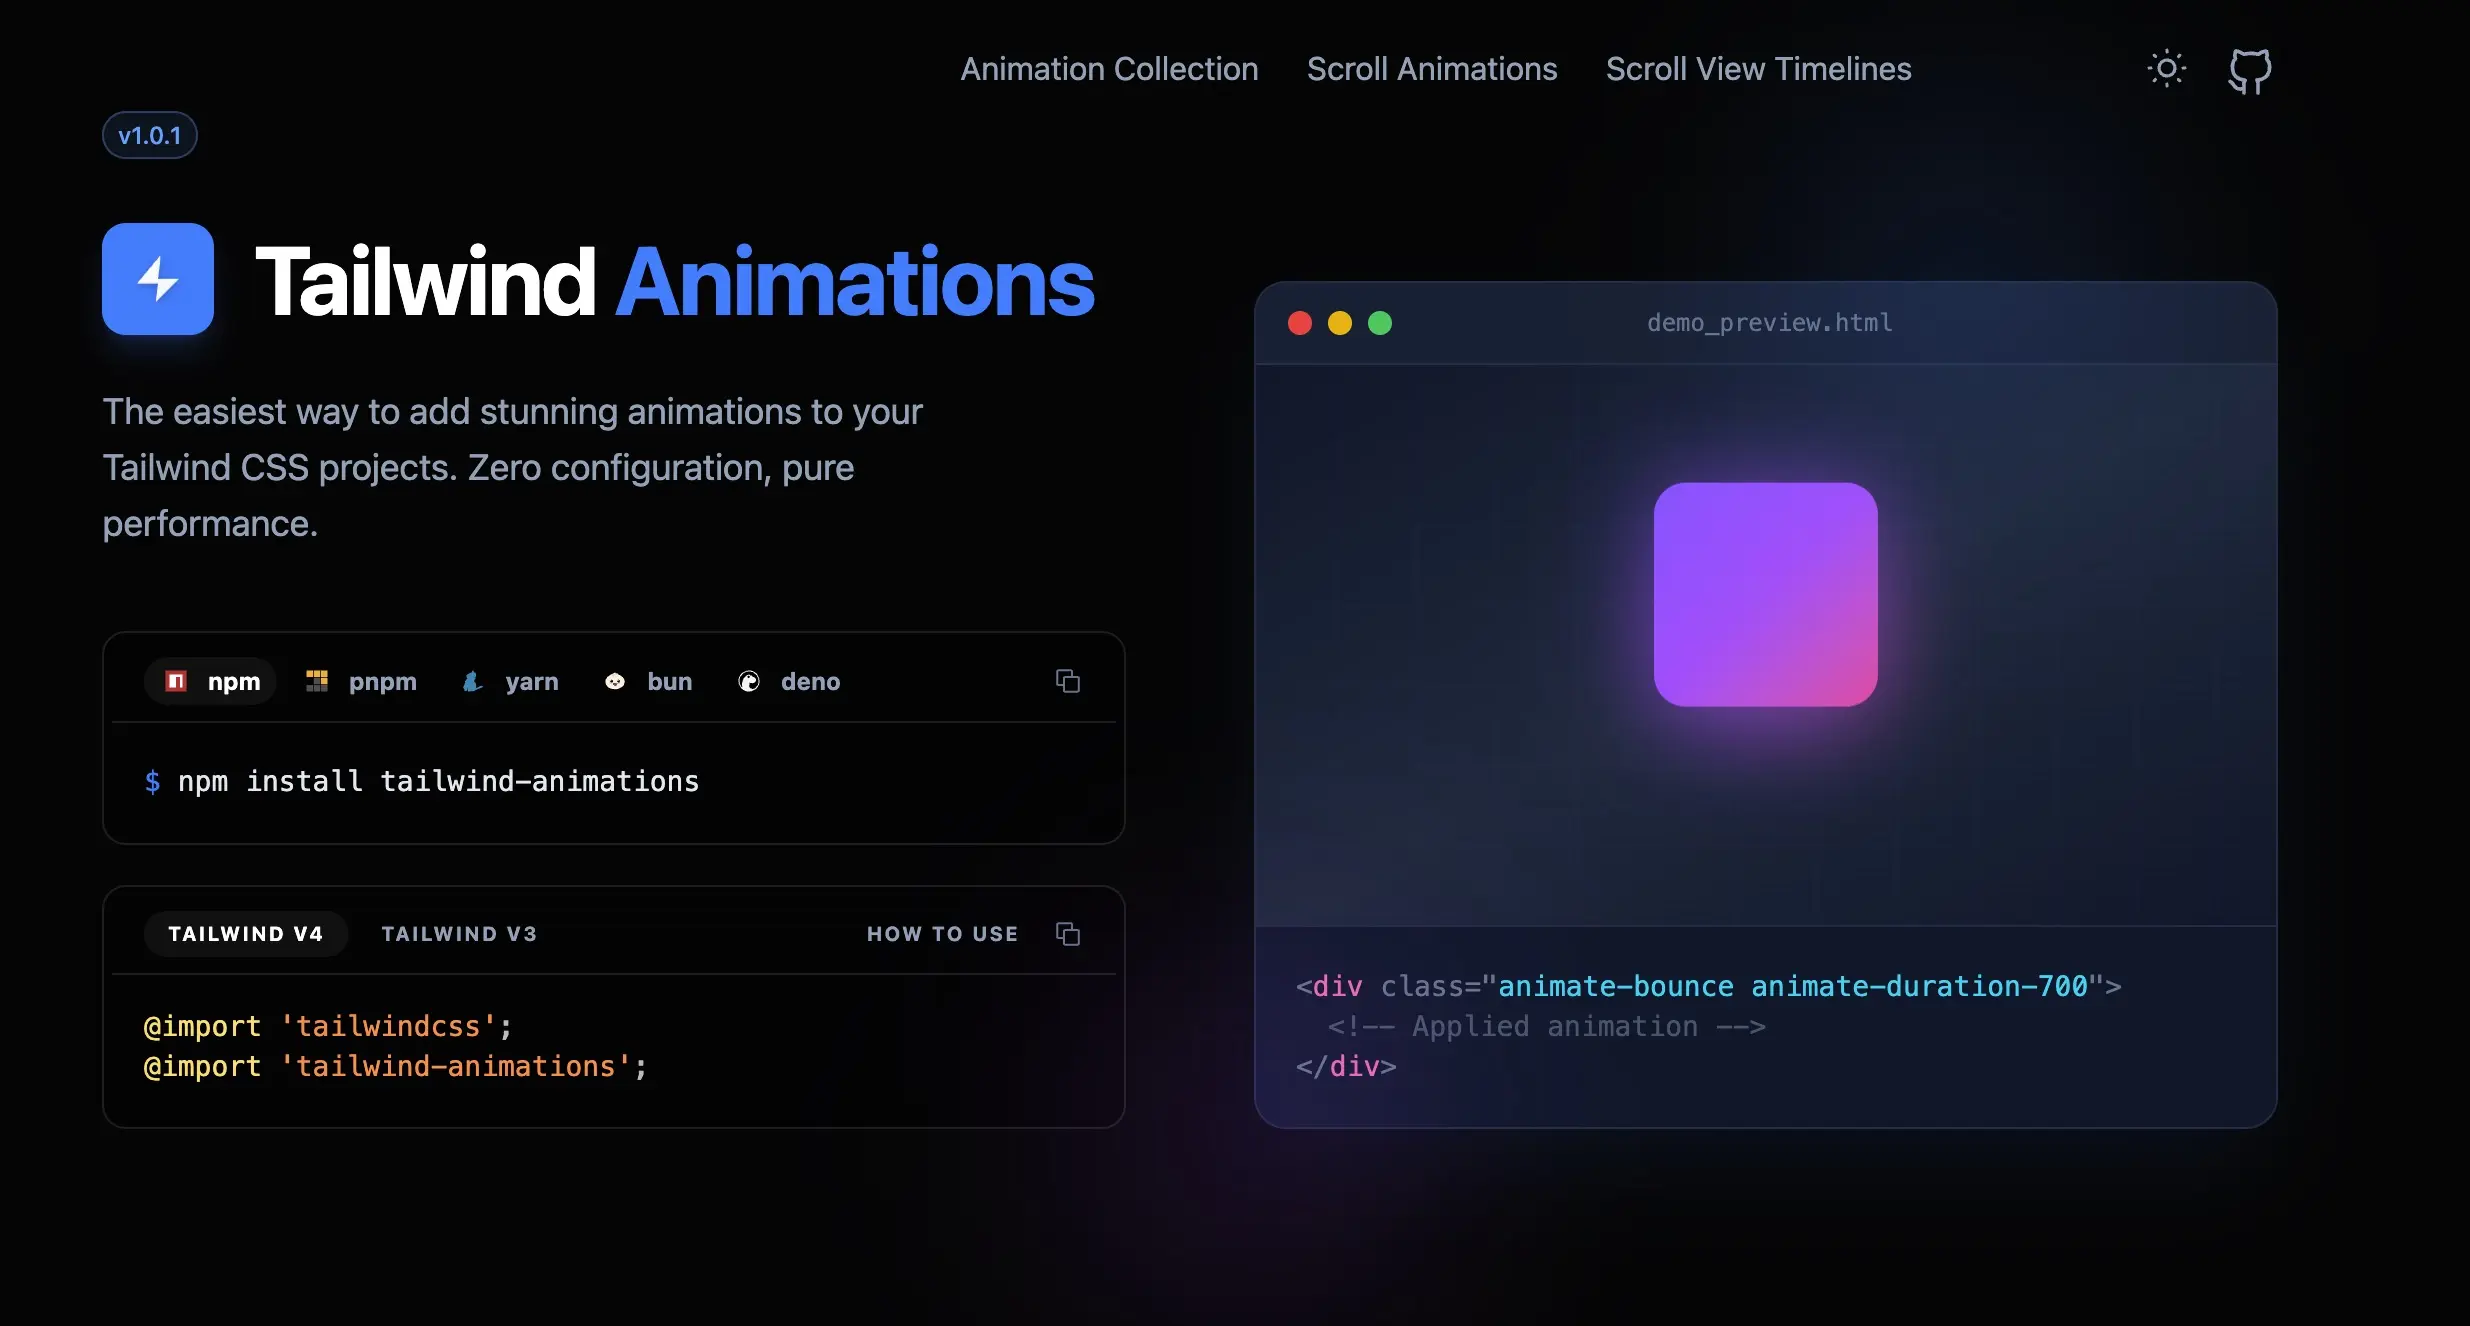
Task: Click the demo_preview.html title bar
Action: coord(1768,322)
